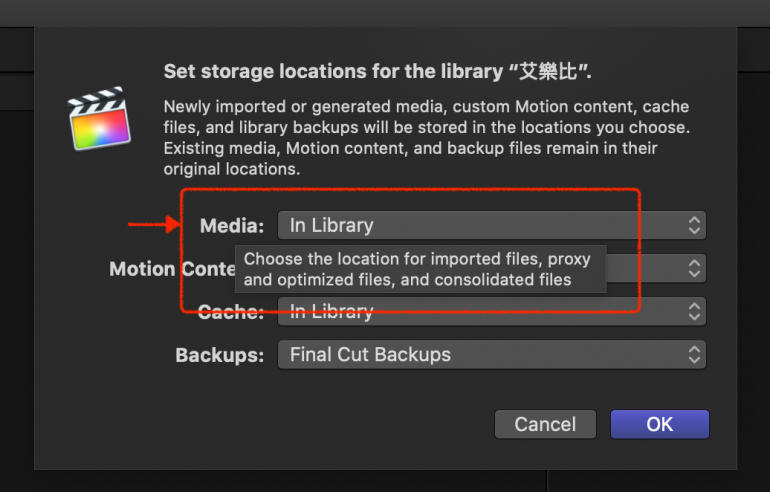Click the Media label
This screenshot has width=770, height=492.
pyautogui.click(x=232, y=226)
